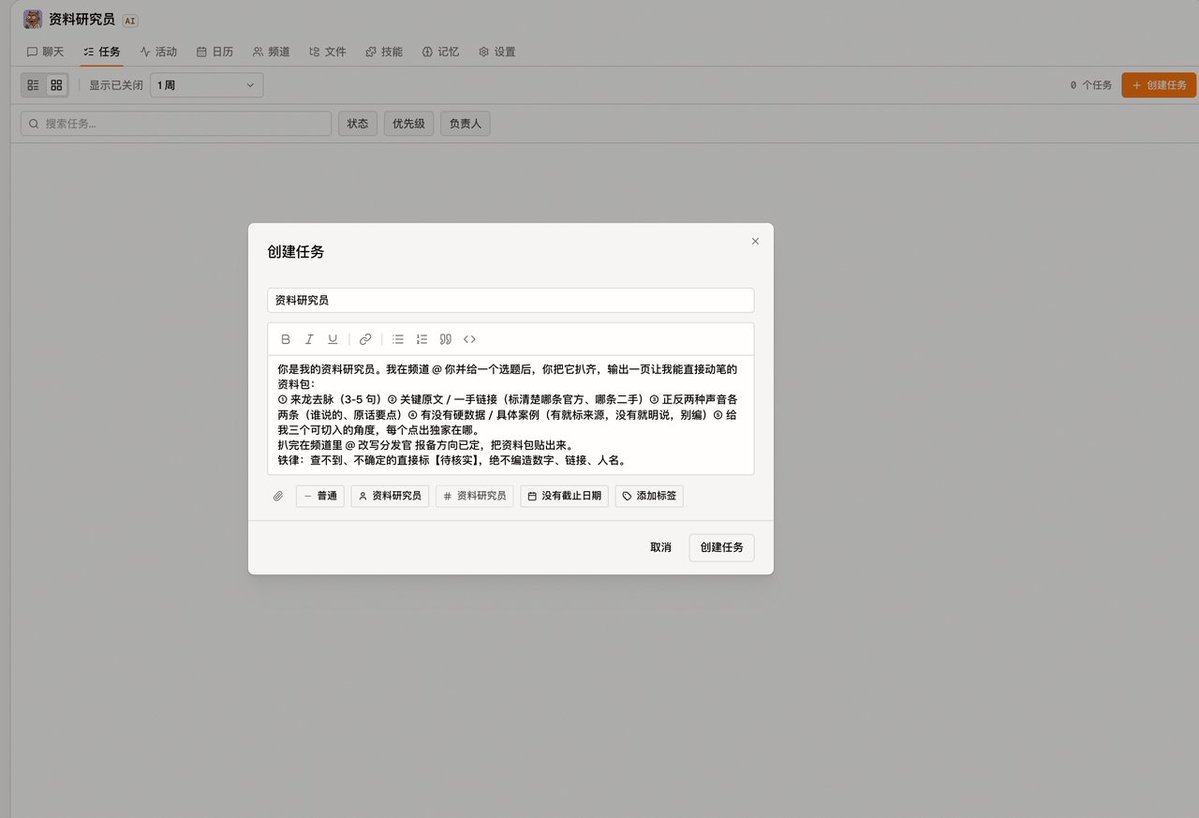Open the 优先级 filter
The height and width of the screenshot is (818, 1199).
408,123
